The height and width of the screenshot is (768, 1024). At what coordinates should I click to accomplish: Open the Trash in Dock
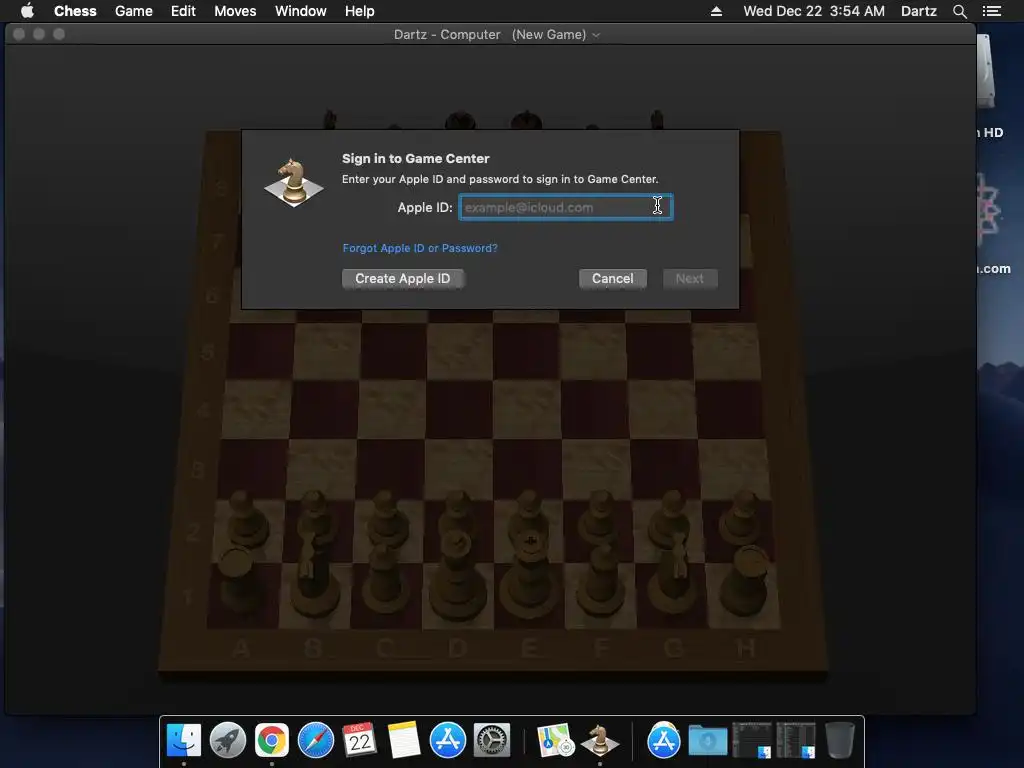pyautogui.click(x=839, y=741)
